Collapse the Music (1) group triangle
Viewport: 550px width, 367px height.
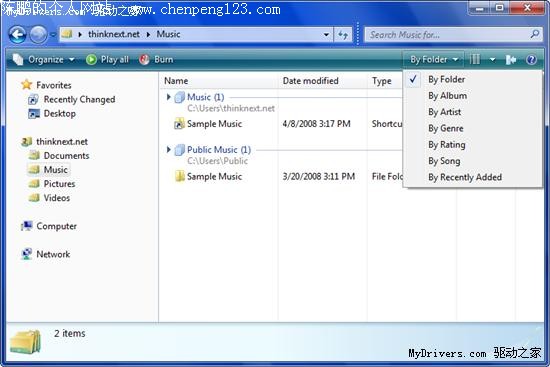pos(169,97)
